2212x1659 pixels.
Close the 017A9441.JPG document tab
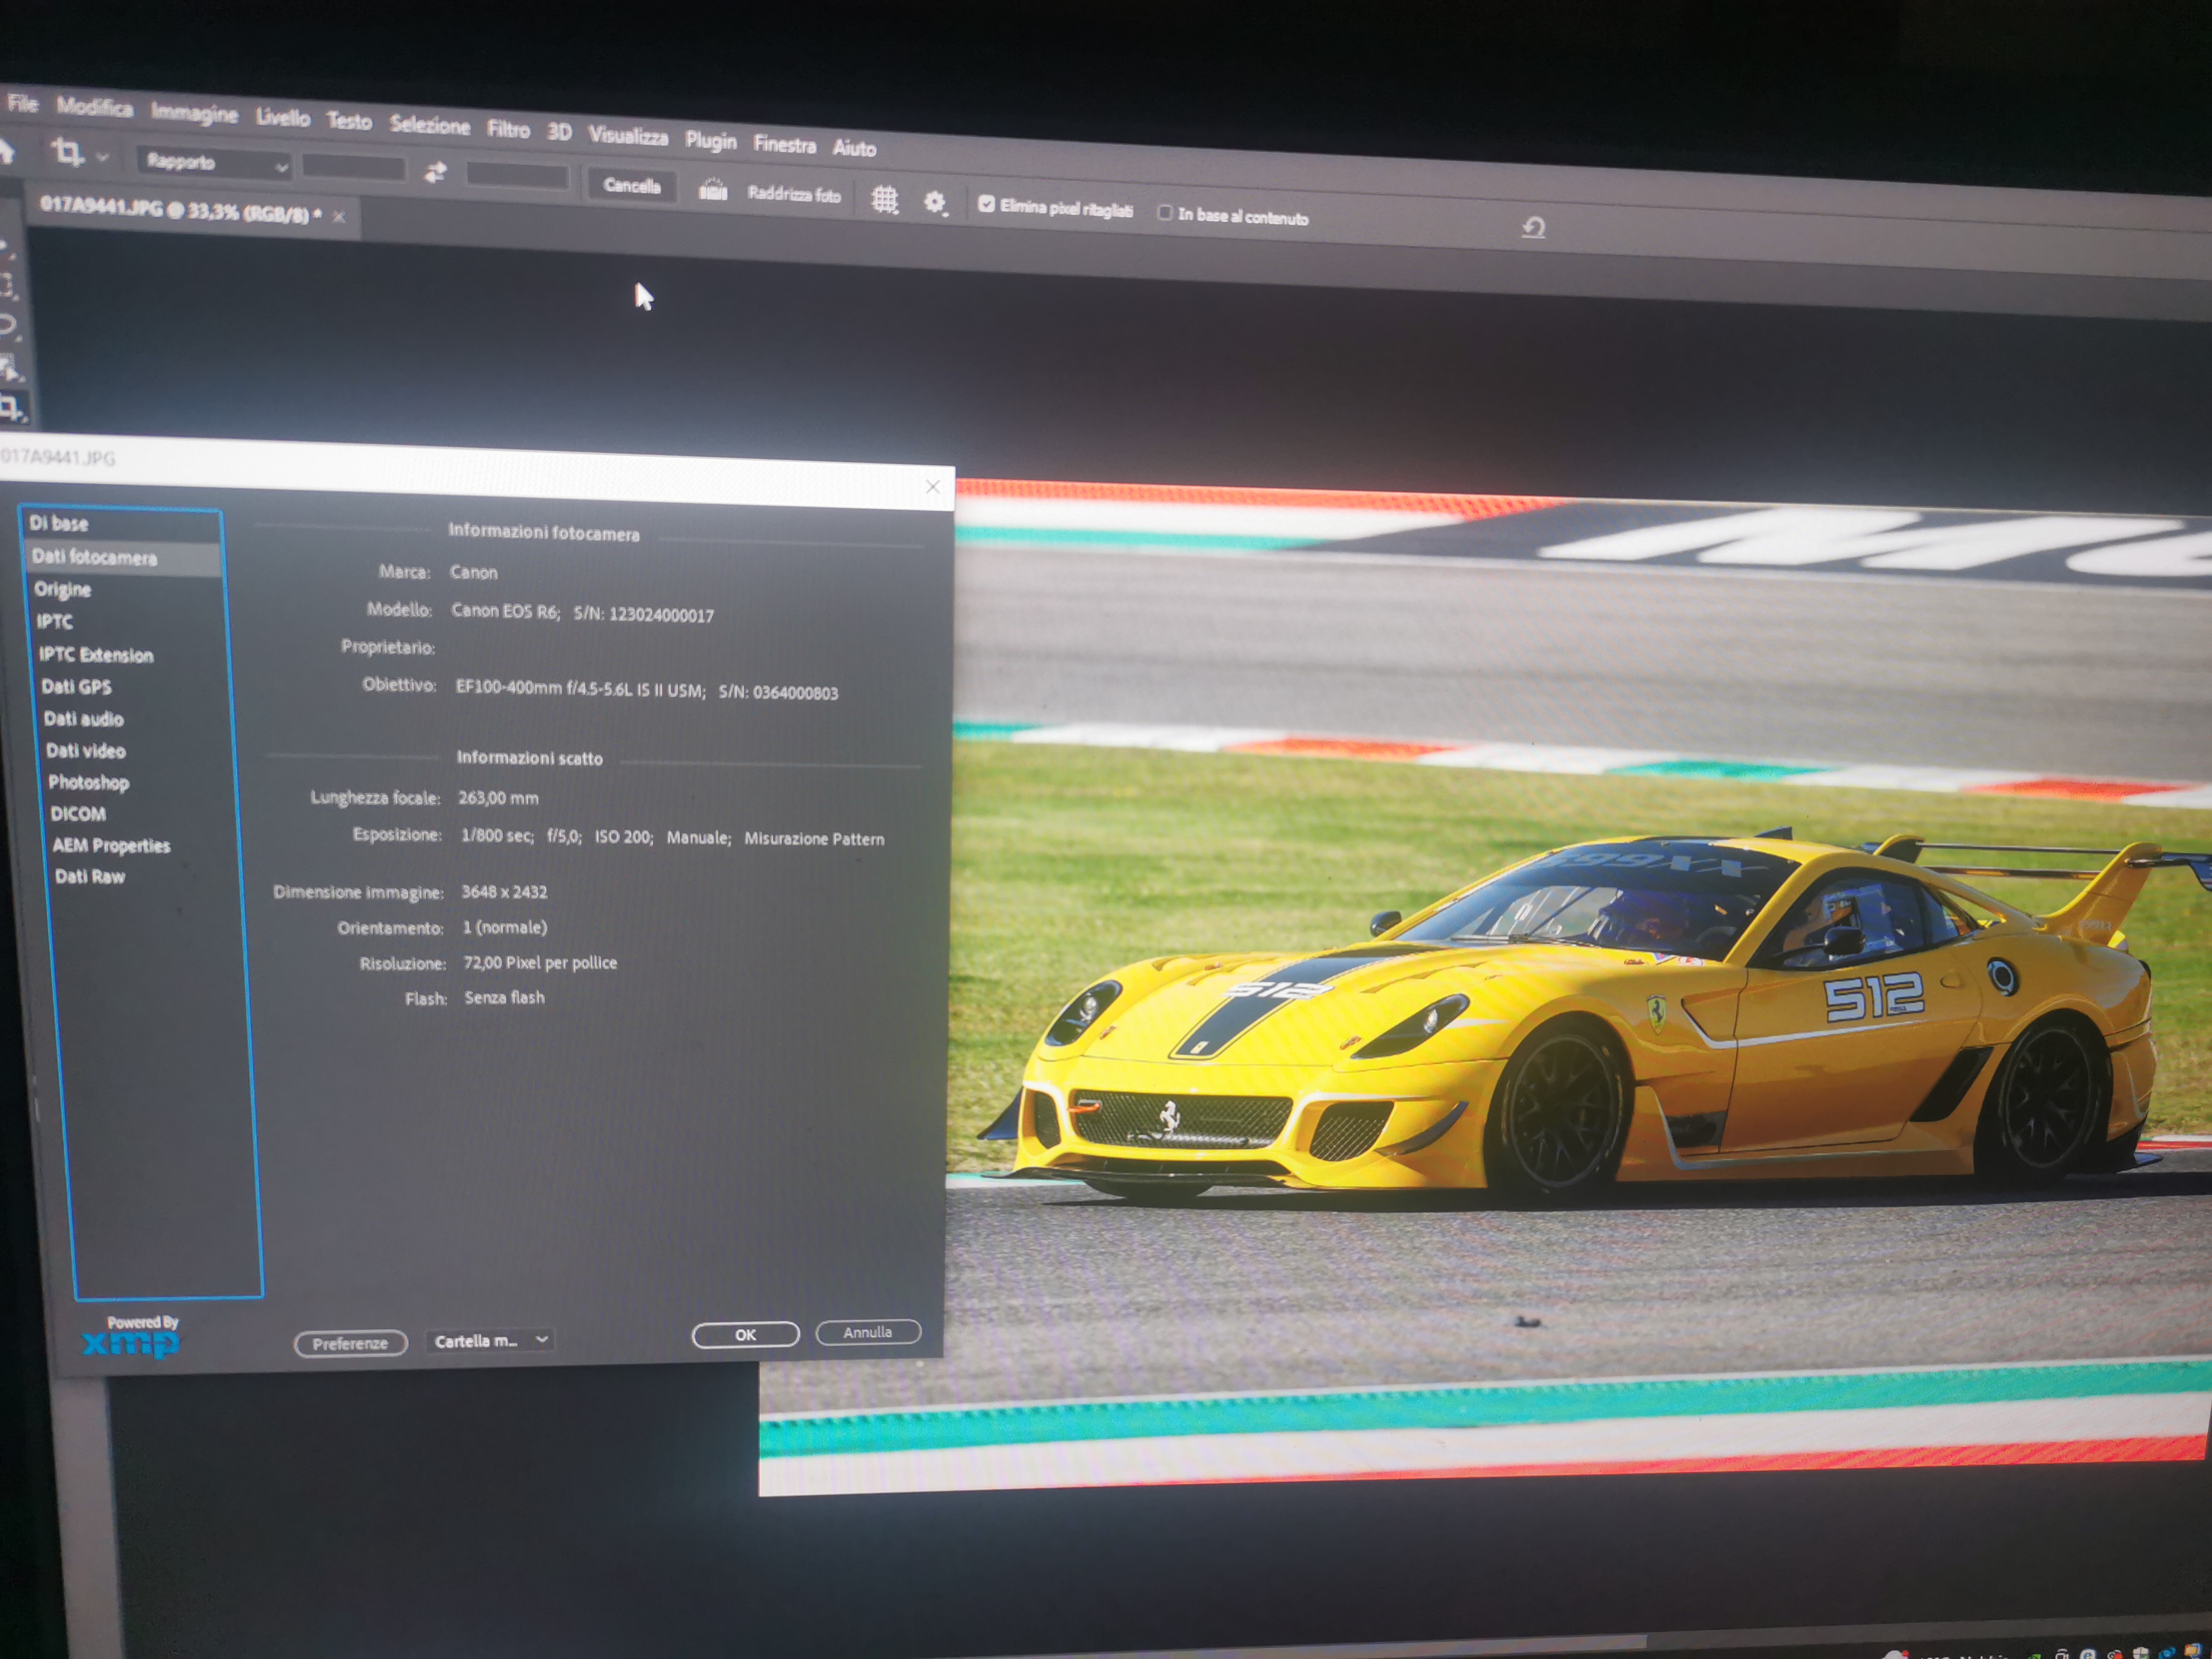click(339, 216)
